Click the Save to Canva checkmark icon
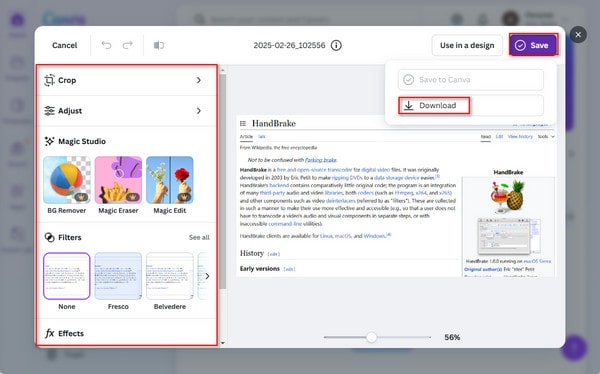This screenshot has height=374, width=600. coord(409,80)
